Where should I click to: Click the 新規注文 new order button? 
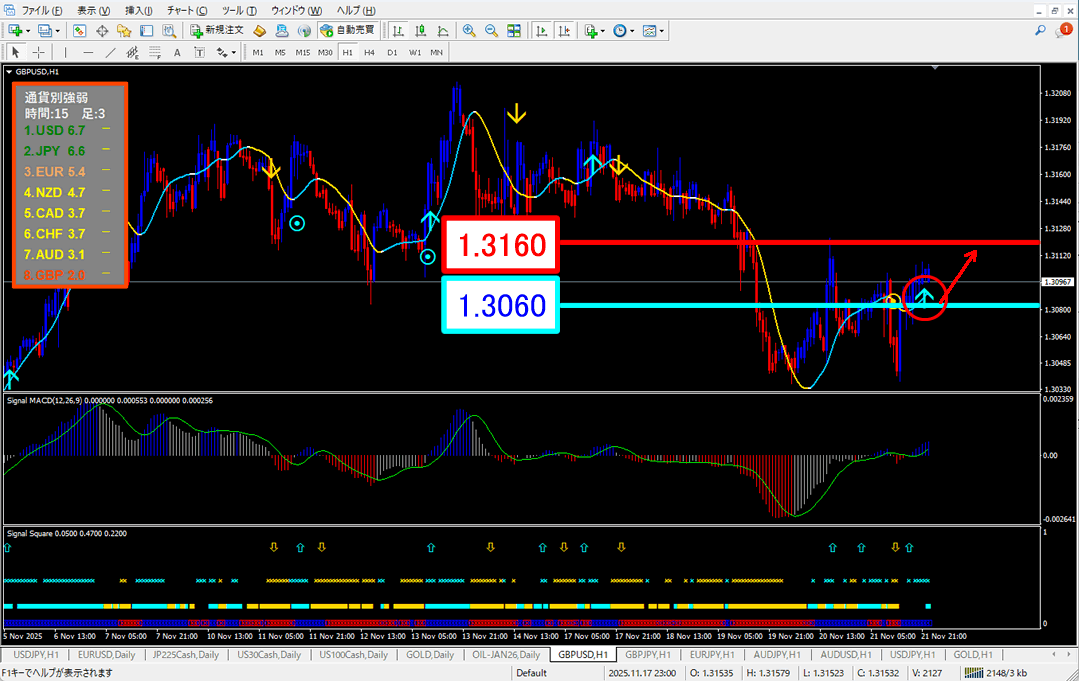click(x=218, y=30)
